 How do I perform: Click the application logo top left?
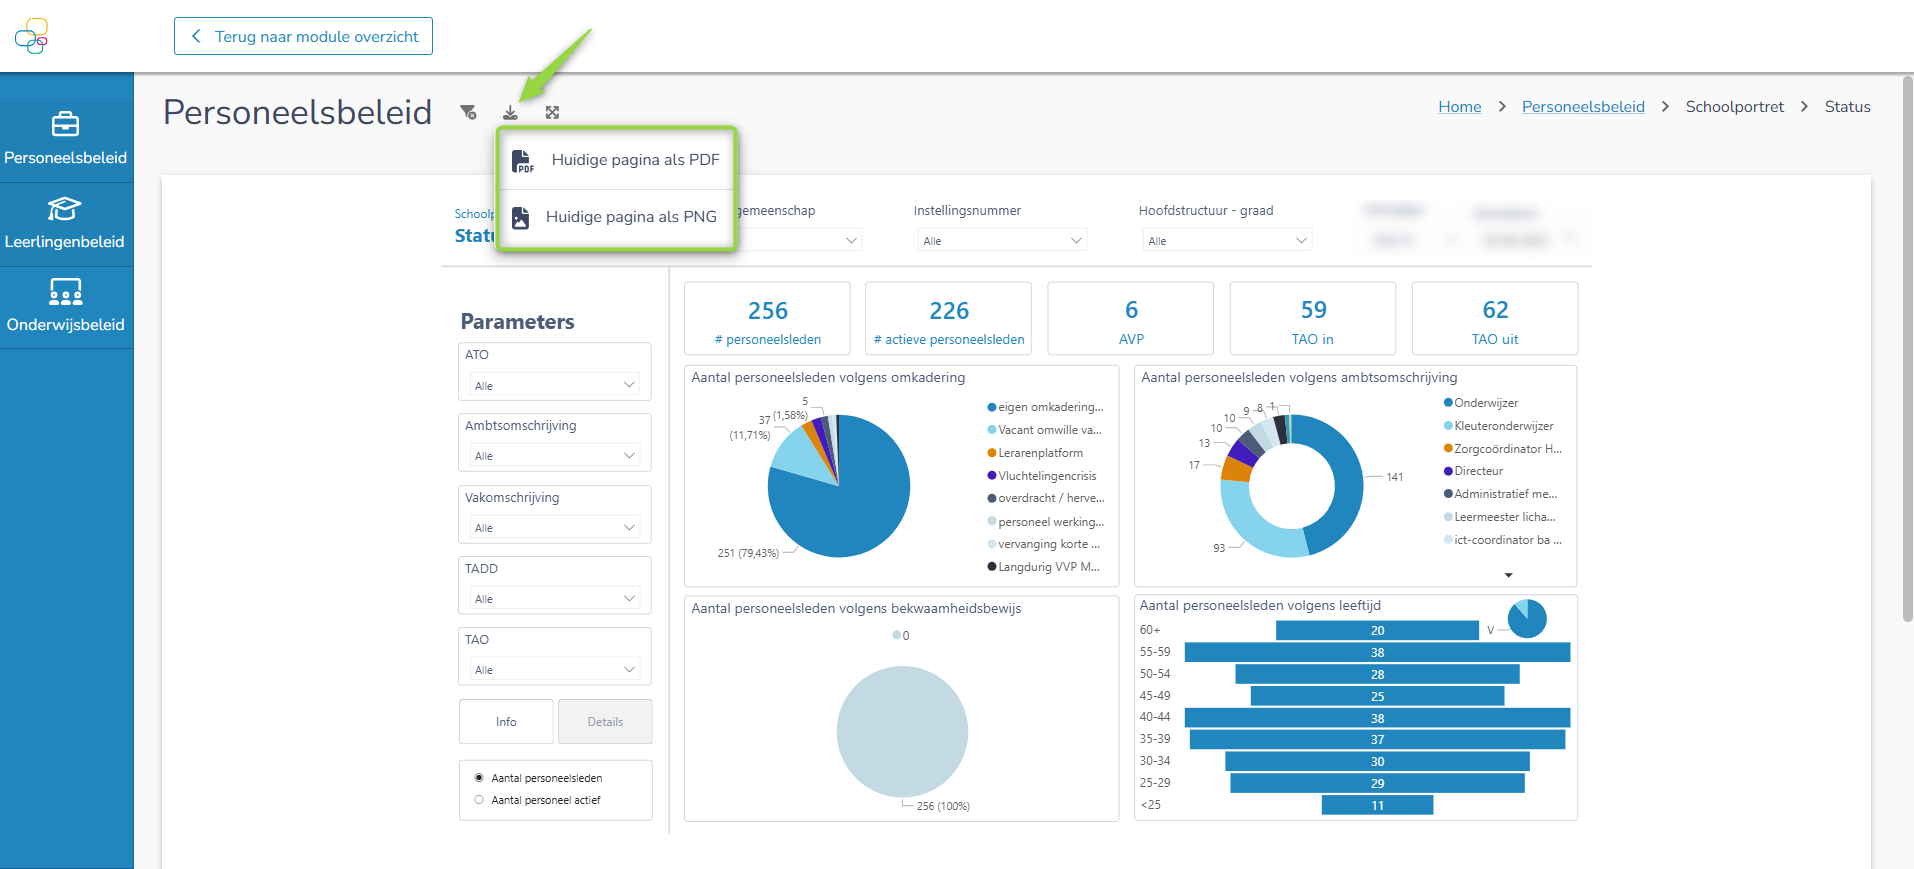coord(31,36)
